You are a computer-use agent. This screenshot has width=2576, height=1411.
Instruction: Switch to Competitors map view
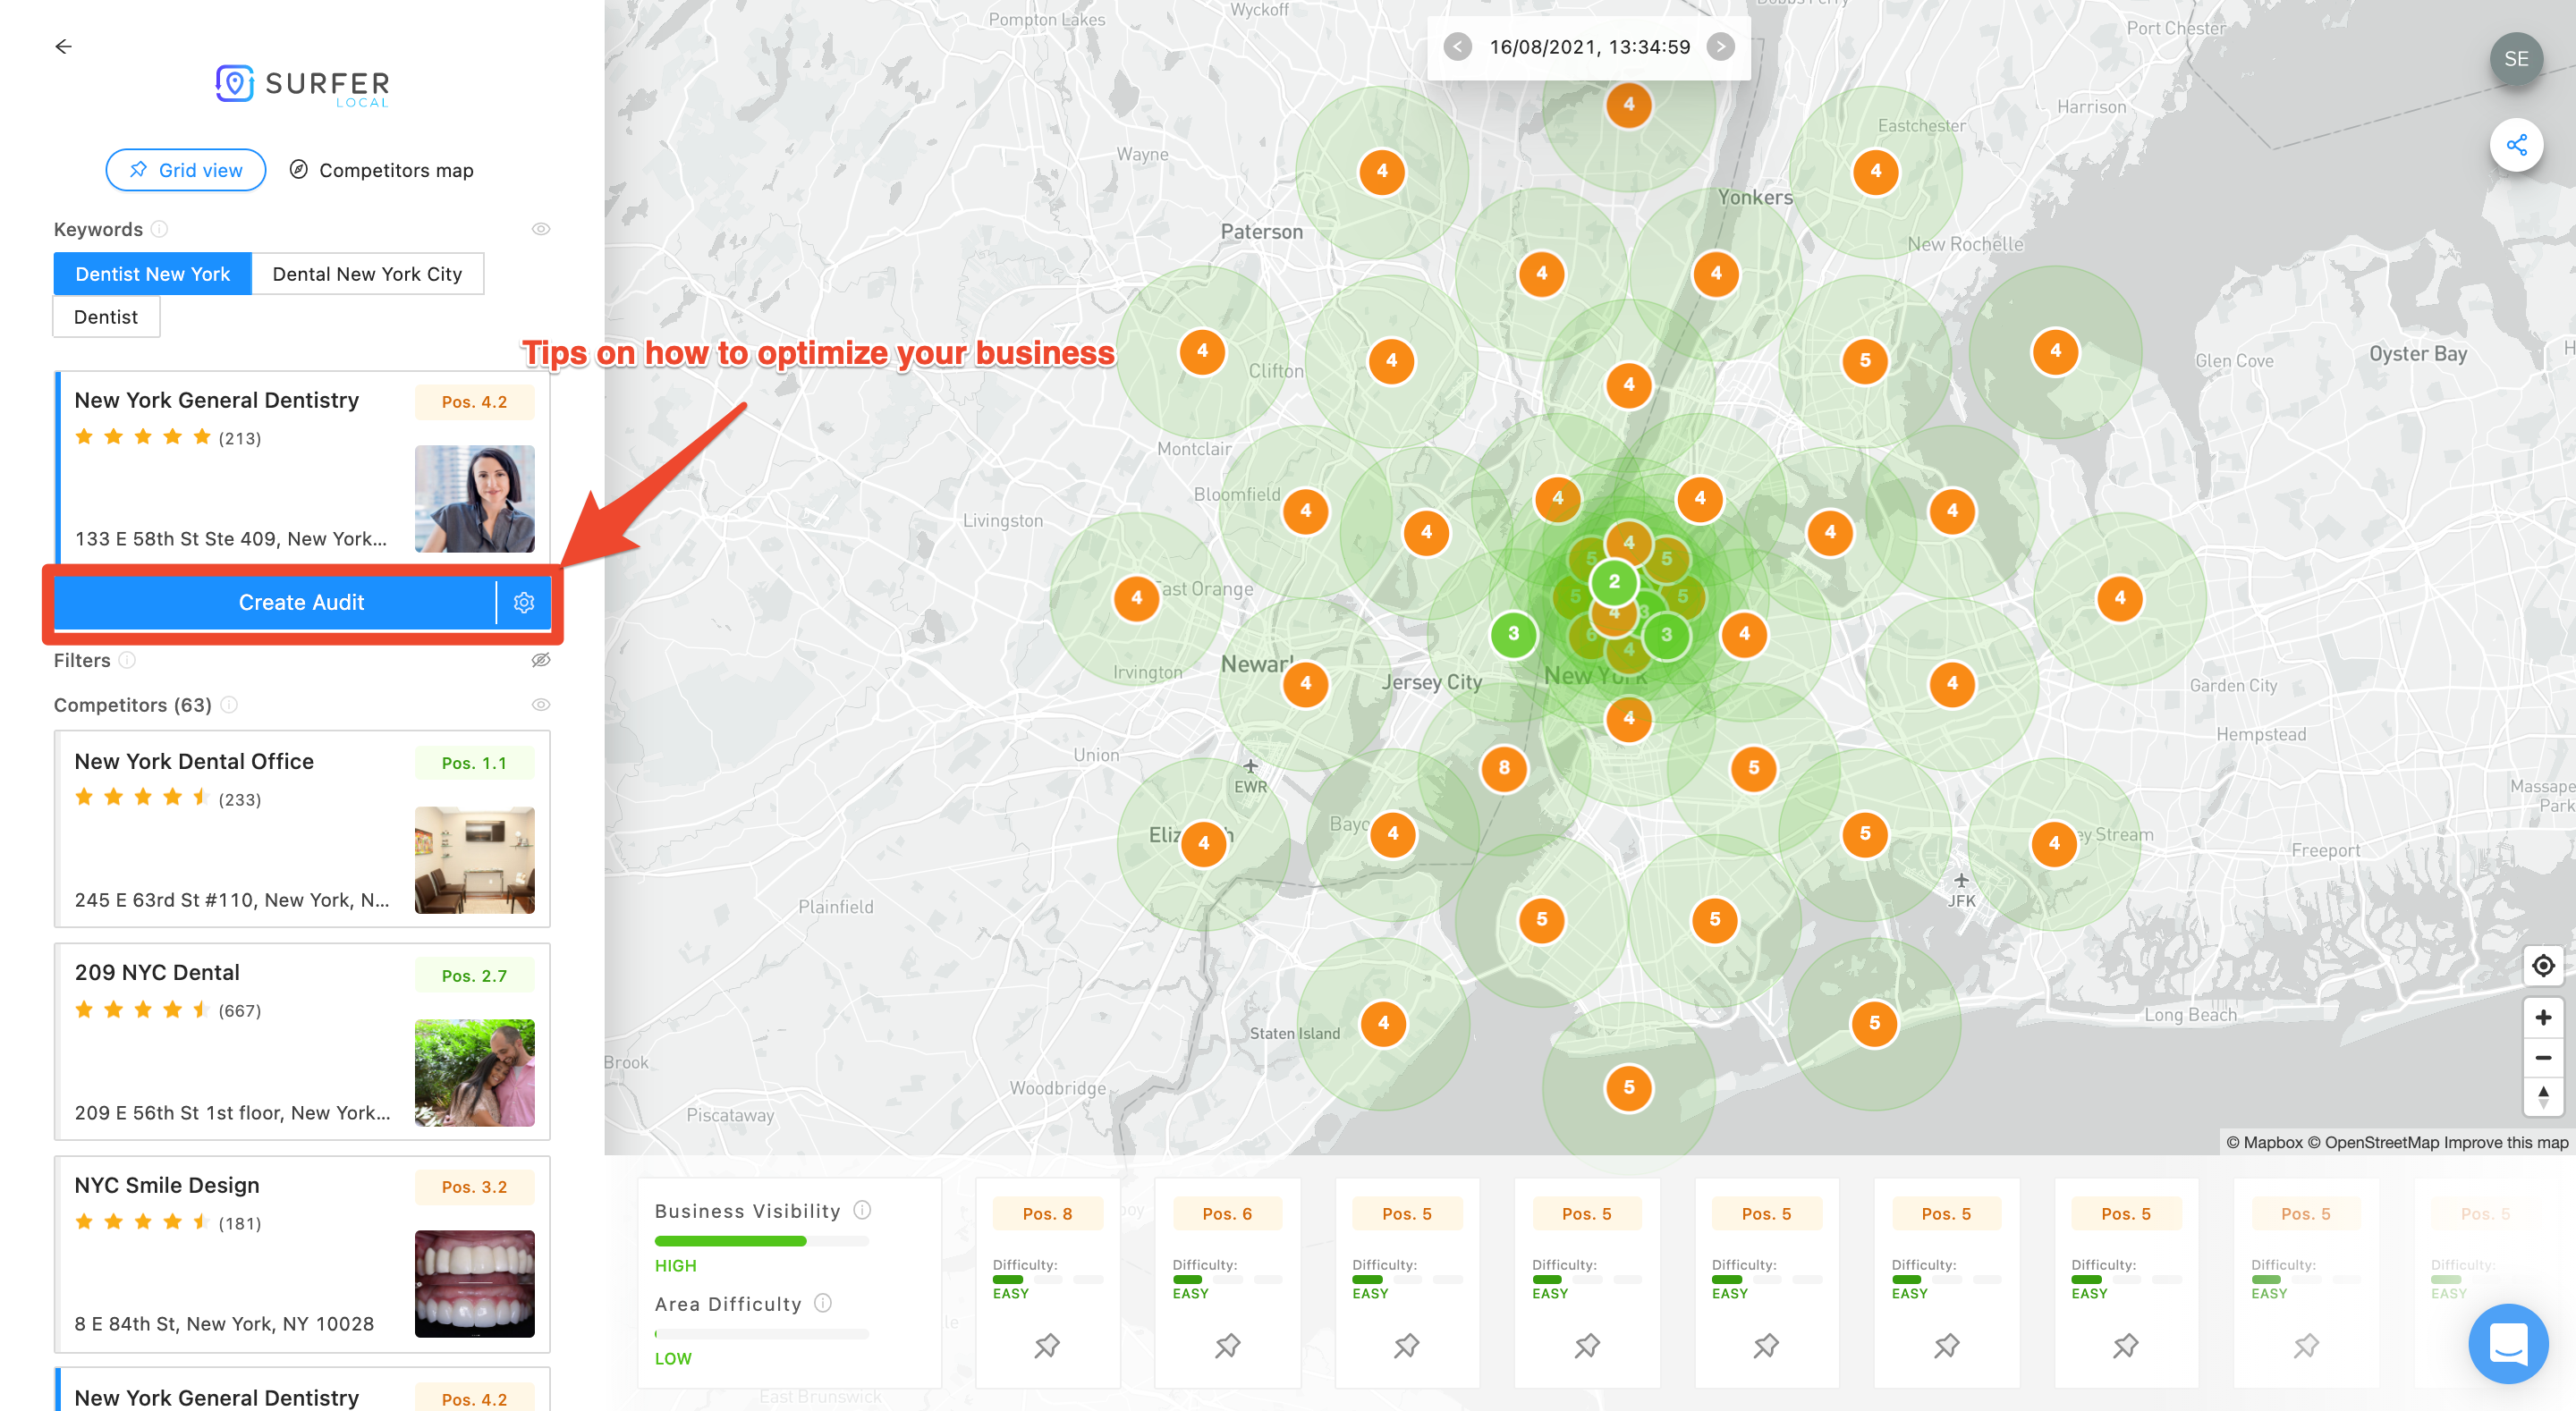click(x=381, y=170)
